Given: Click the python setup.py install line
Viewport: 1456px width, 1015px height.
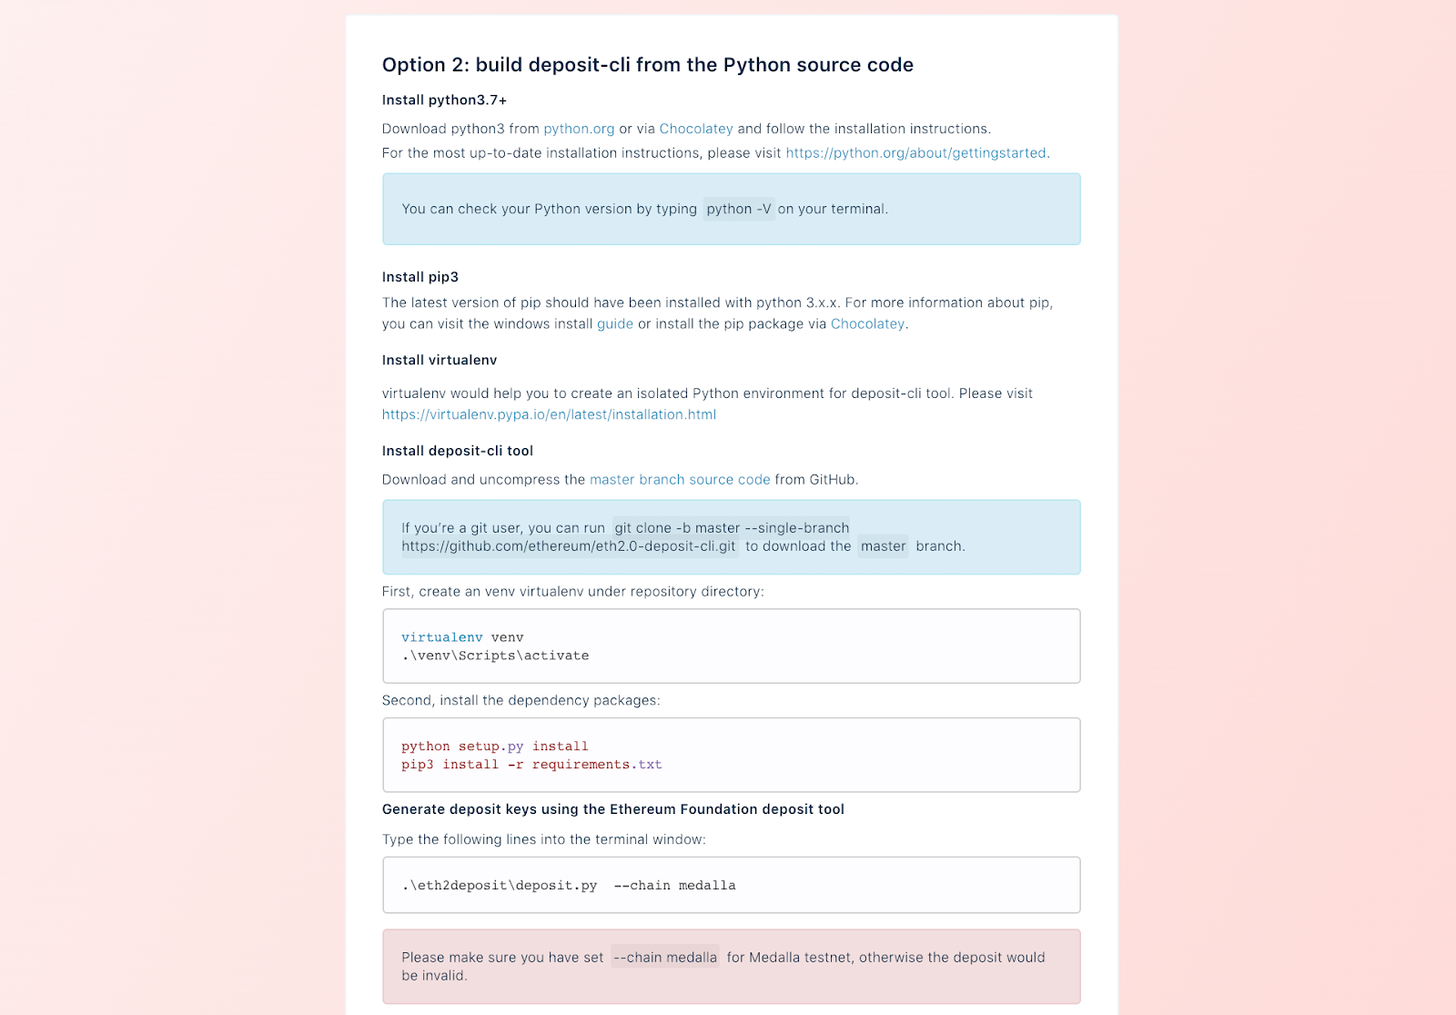Looking at the screenshot, I should (x=495, y=746).
